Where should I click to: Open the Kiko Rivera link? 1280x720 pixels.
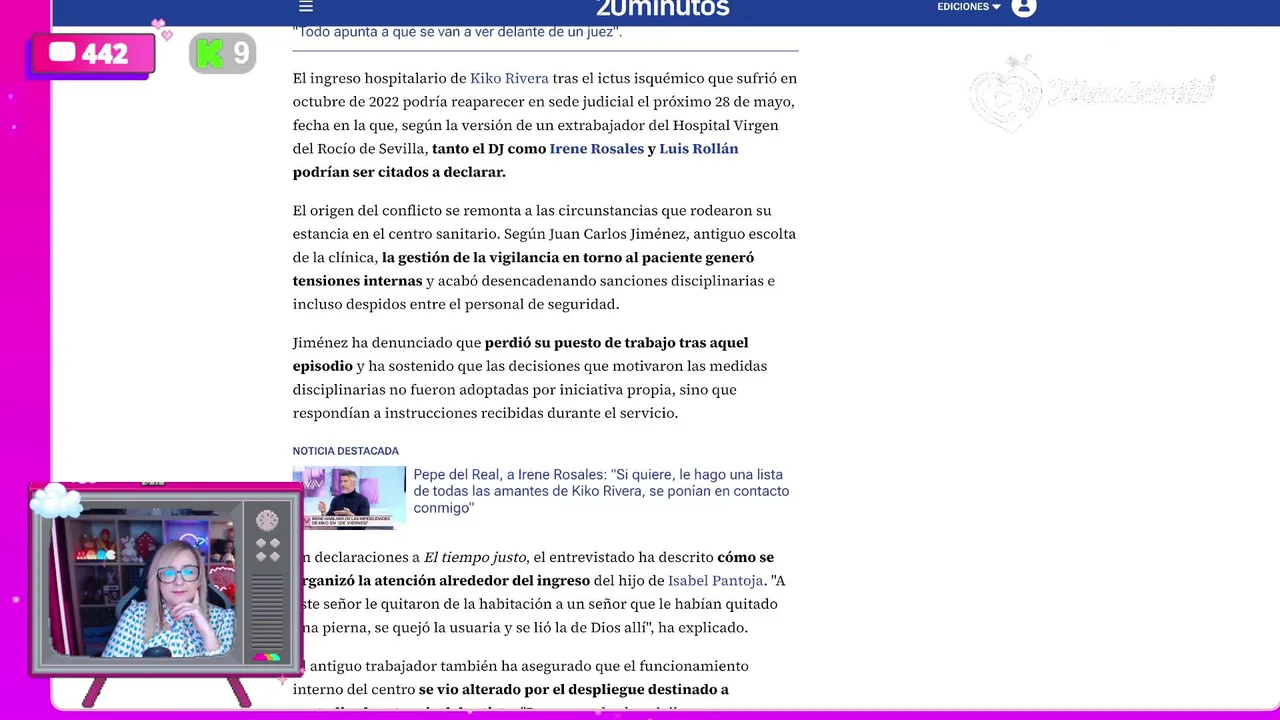(509, 78)
